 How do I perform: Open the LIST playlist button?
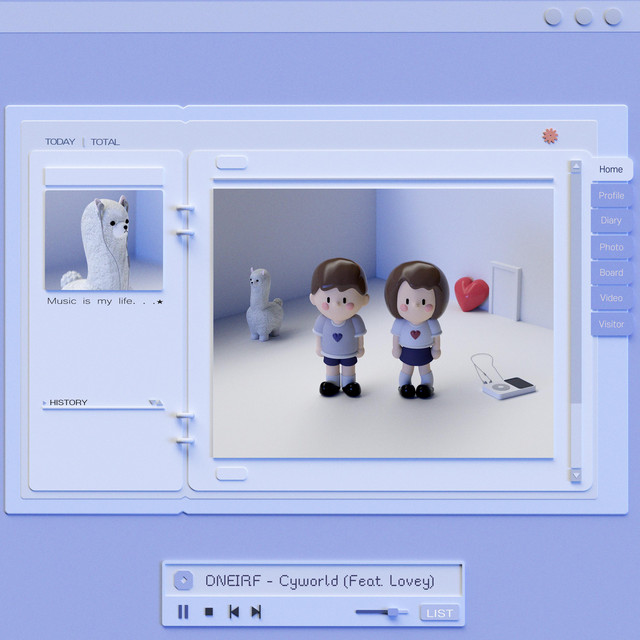pos(439,613)
